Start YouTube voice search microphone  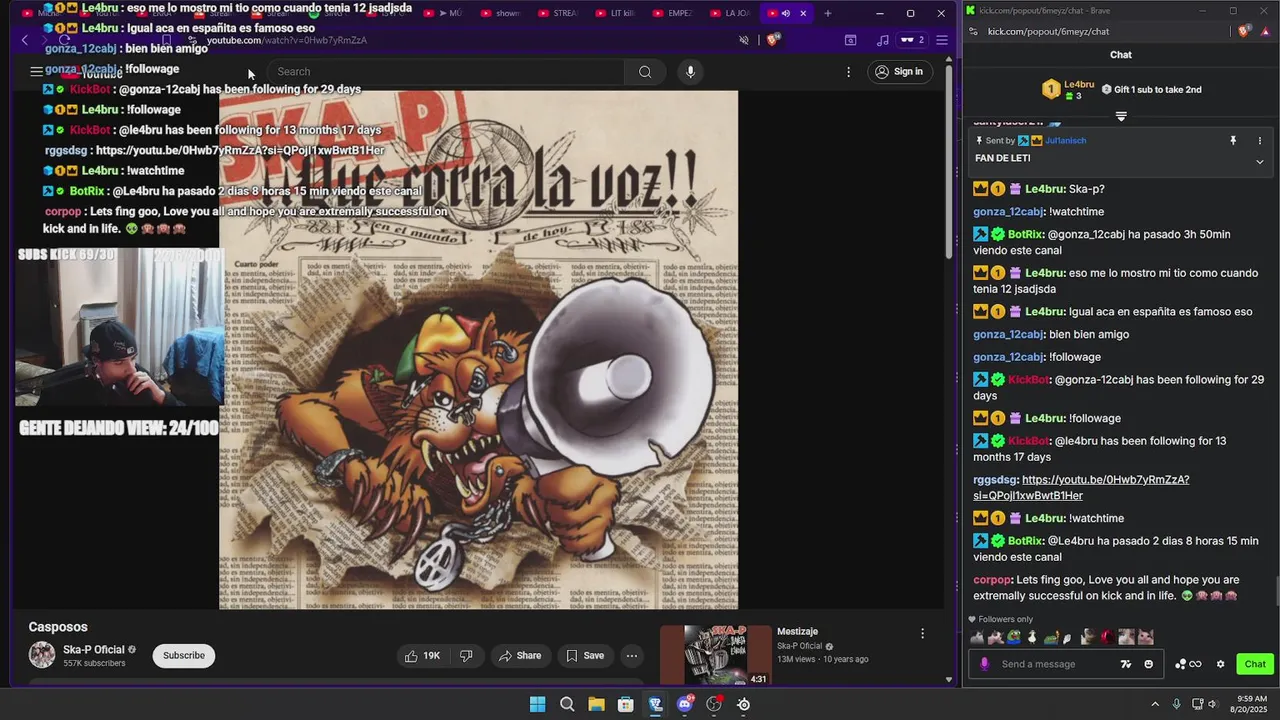[x=690, y=72]
